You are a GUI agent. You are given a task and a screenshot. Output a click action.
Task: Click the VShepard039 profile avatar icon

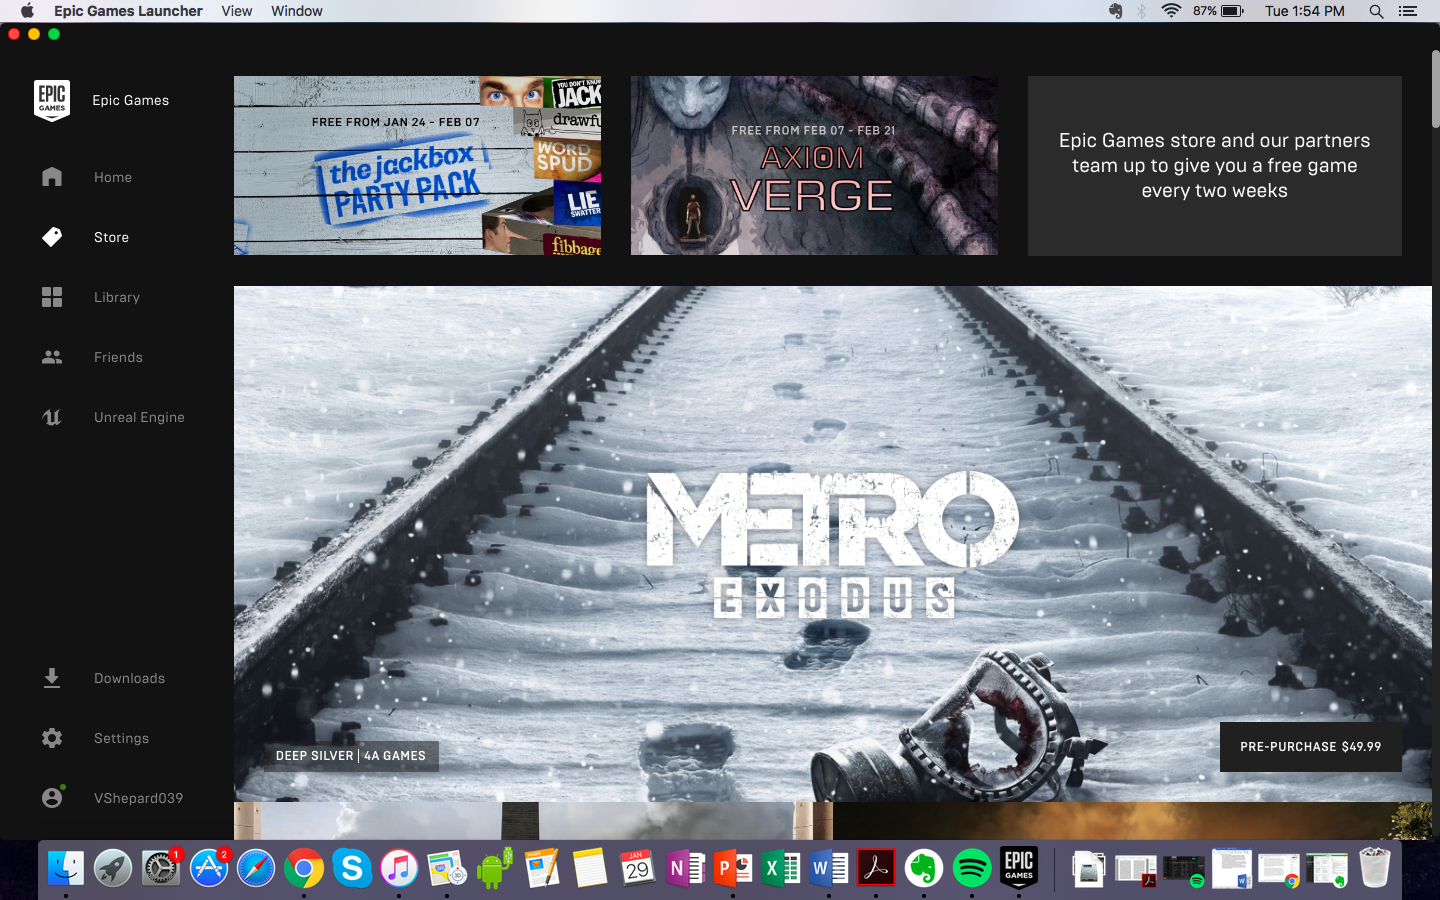click(52, 798)
